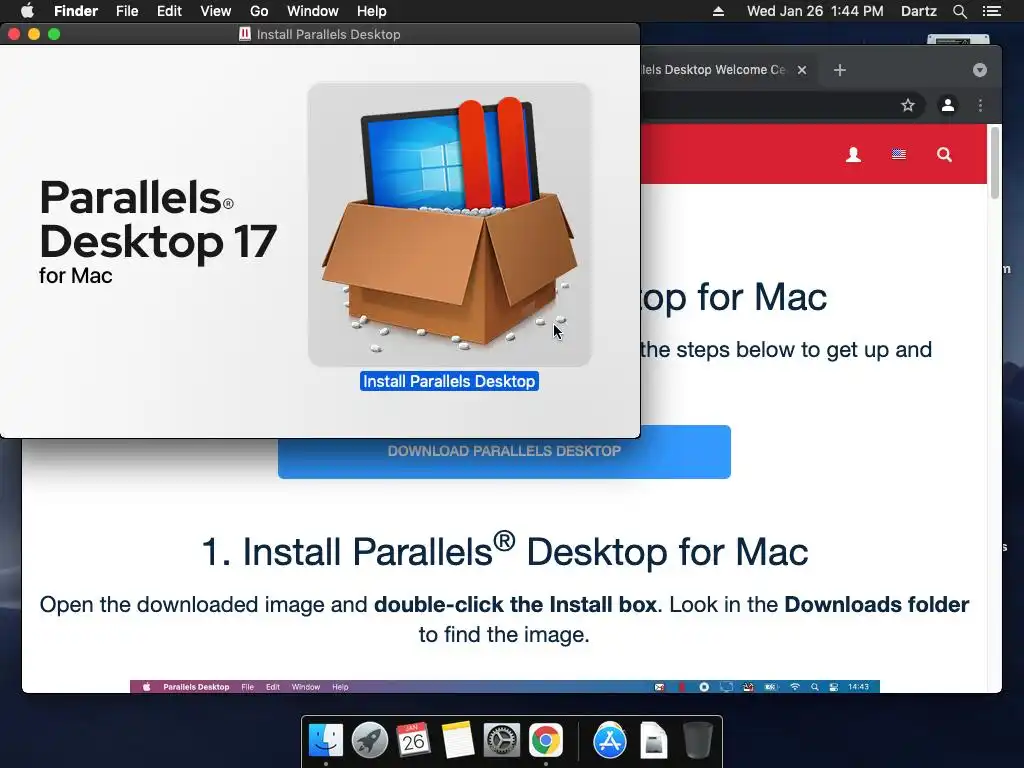Click the drive icon on desktop top-right
Viewport: 1024px width, 768px height.
click(958, 40)
